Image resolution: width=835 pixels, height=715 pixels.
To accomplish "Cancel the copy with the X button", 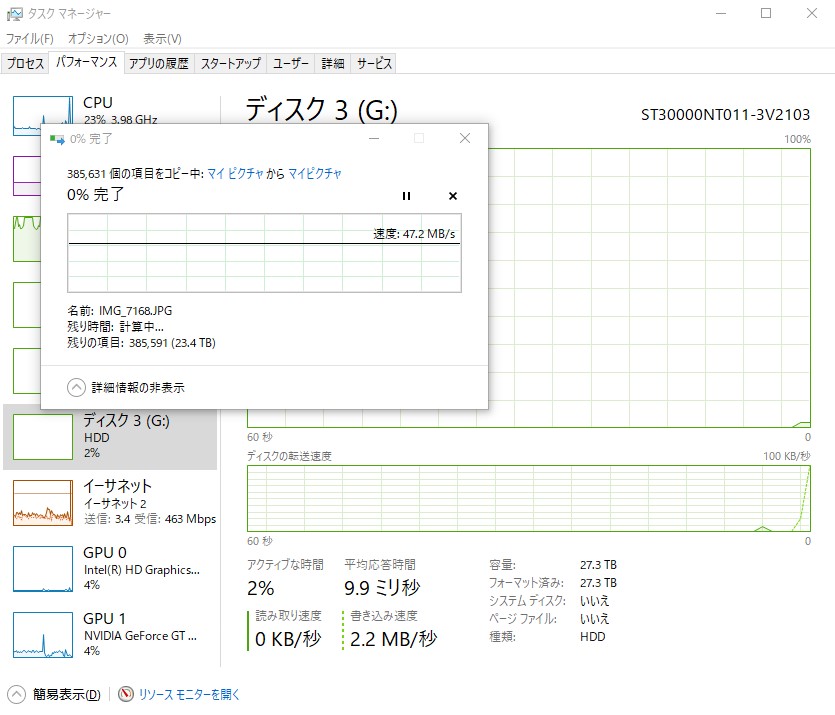I will (x=453, y=196).
